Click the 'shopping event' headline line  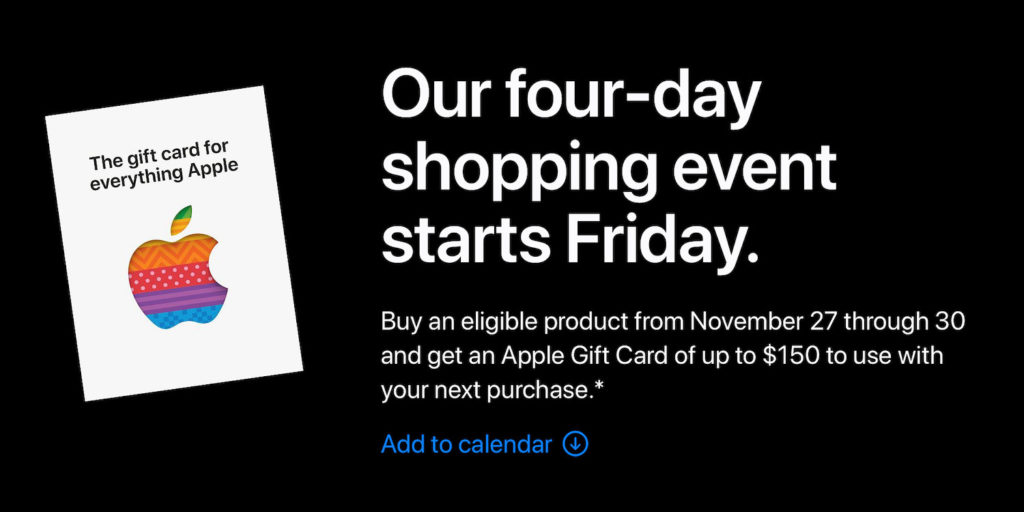(x=609, y=168)
